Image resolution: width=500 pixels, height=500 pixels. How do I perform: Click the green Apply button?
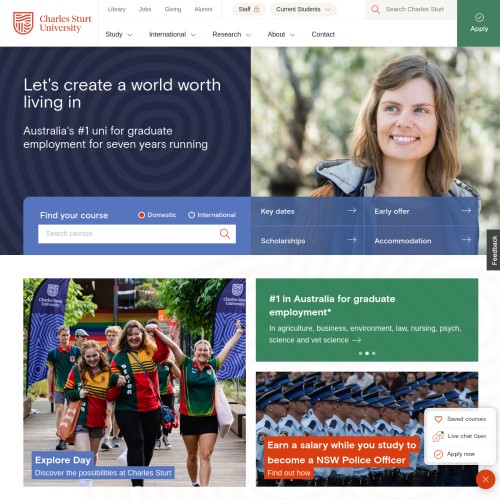tap(479, 23)
